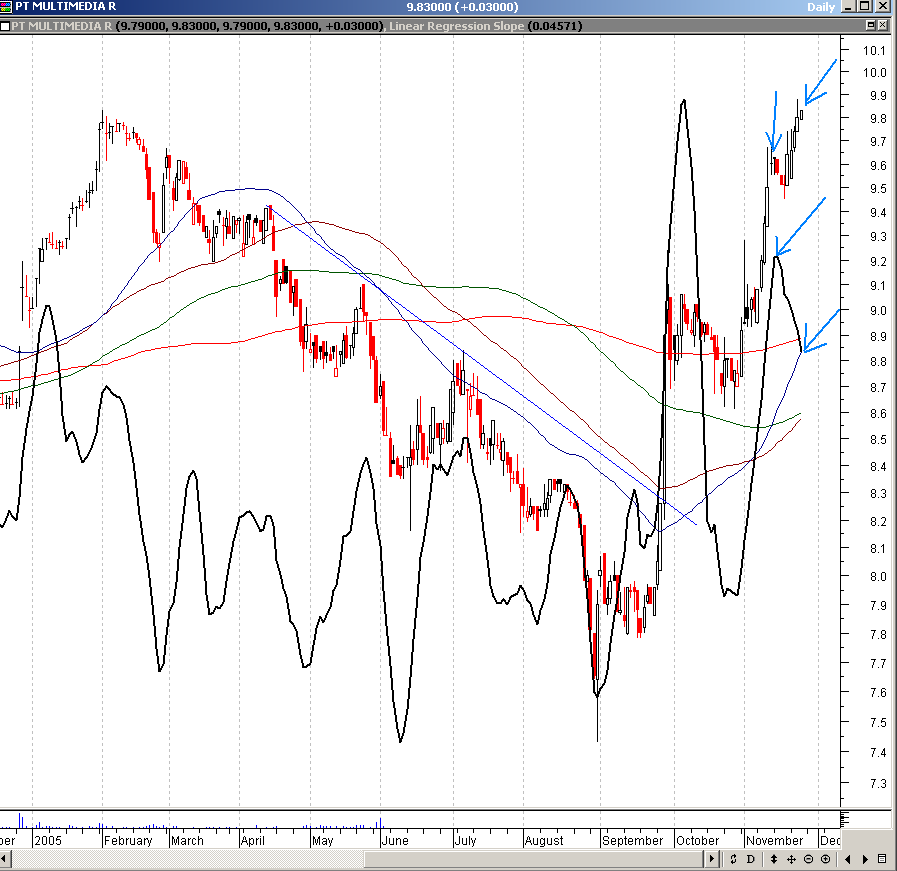897x871 pixels.
Task: Maximize the PT MULTIMEDIA R chart window
Action: [x=865, y=6]
